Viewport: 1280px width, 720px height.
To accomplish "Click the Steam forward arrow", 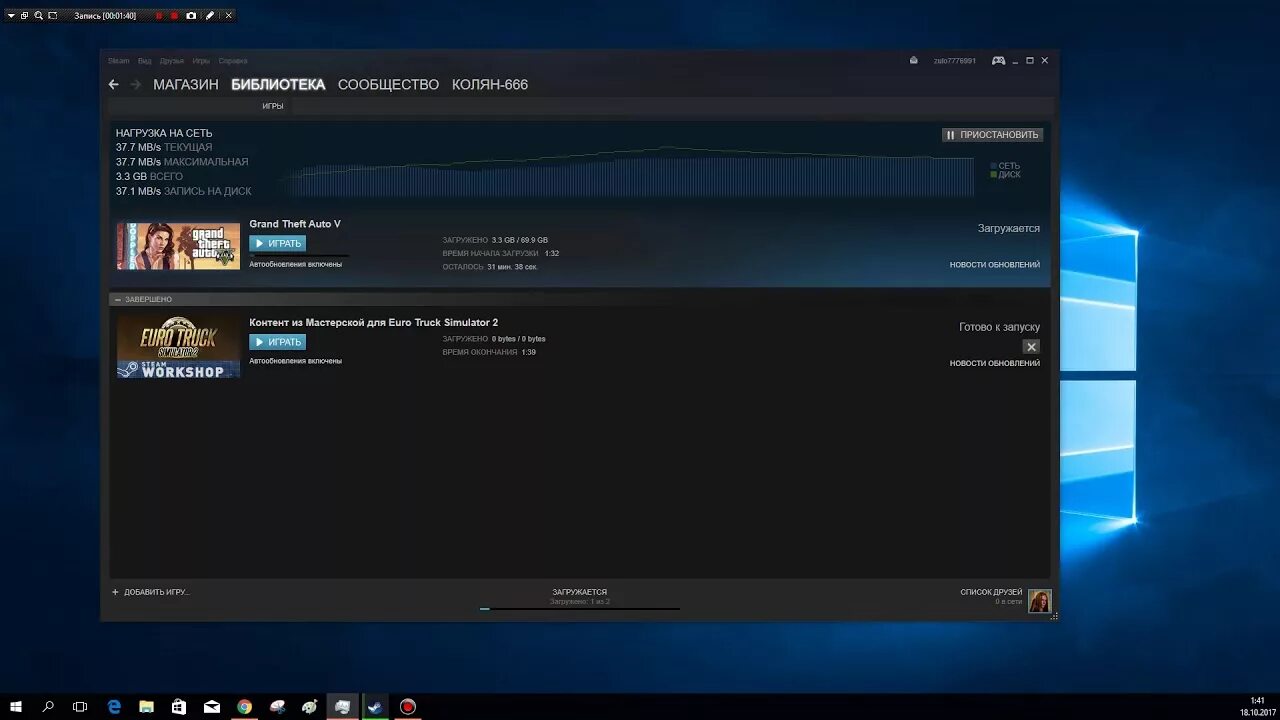I will (136, 85).
